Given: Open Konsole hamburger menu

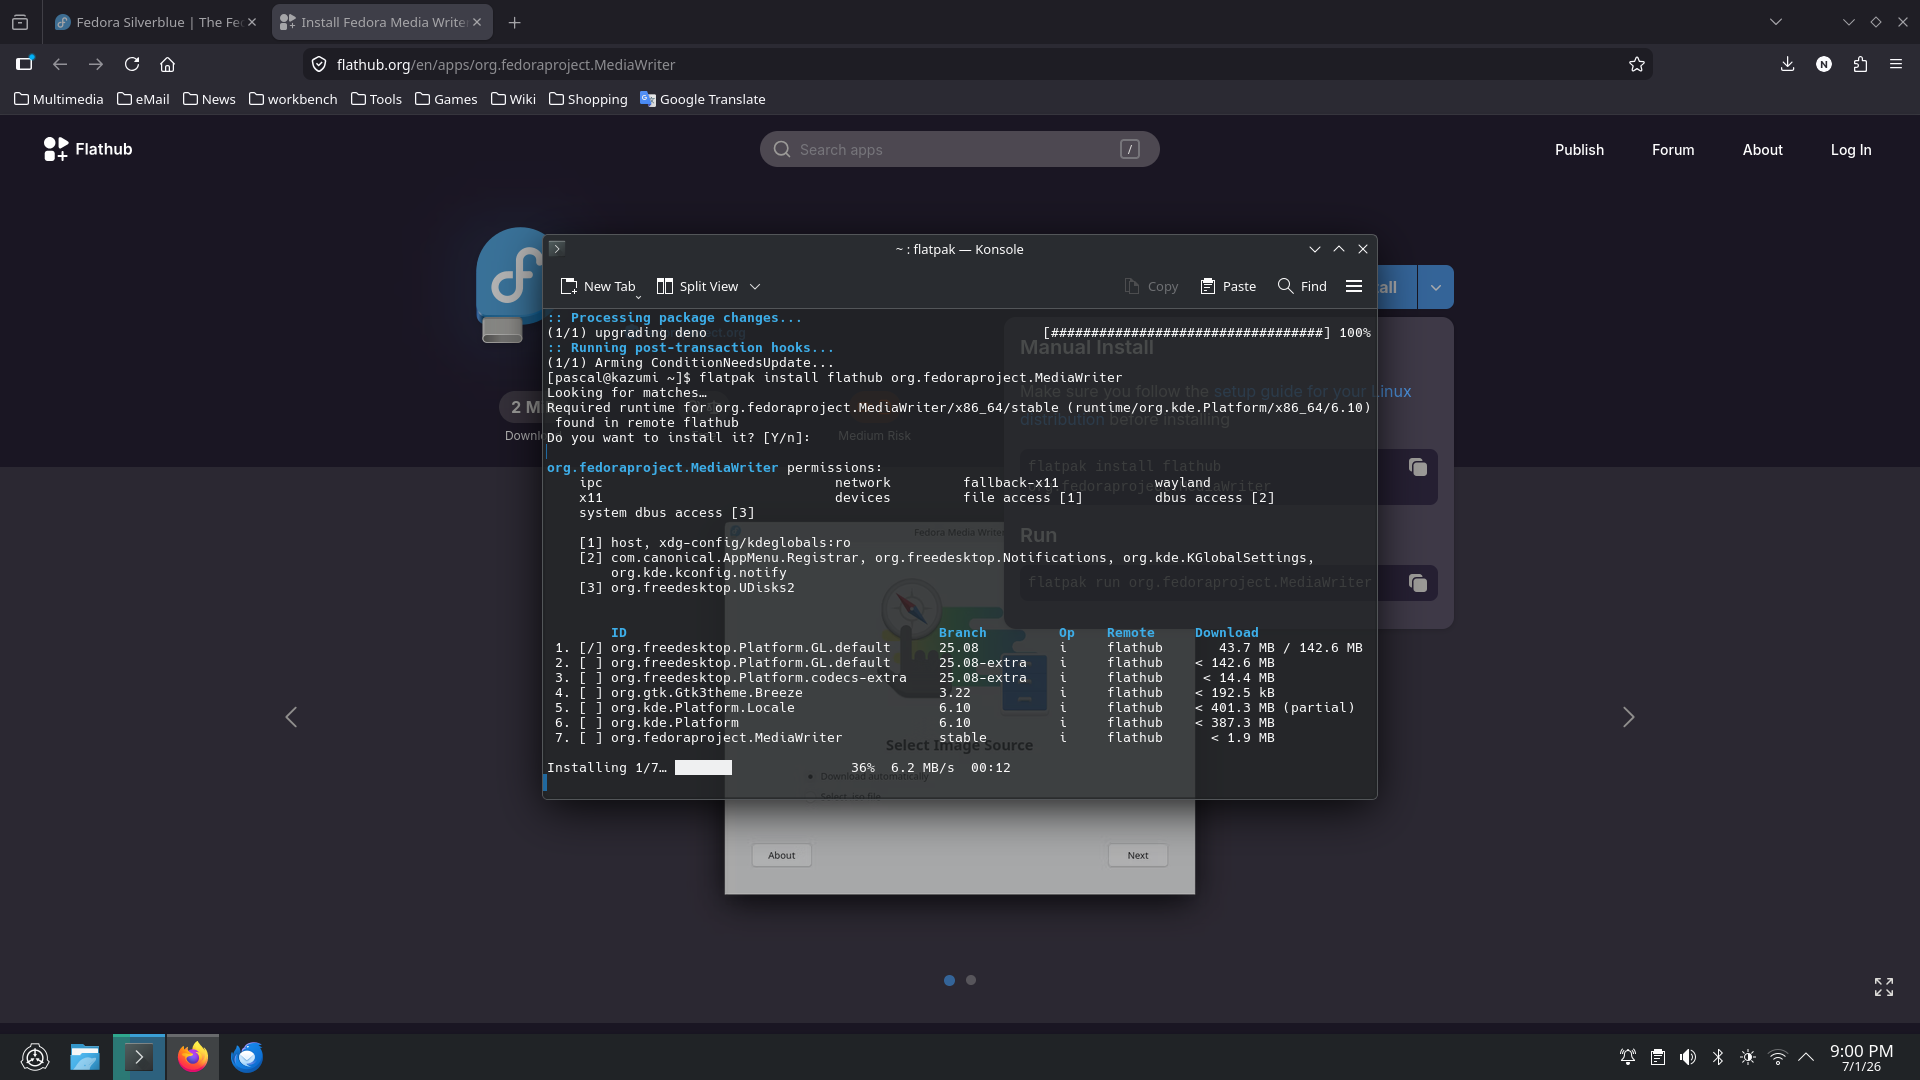Looking at the screenshot, I should click(x=1354, y=286).
